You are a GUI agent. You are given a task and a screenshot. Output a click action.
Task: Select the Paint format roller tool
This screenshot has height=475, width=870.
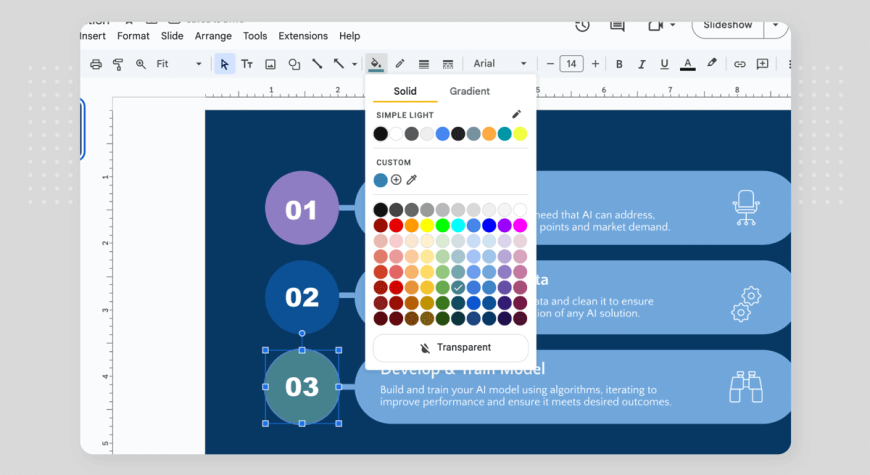pyautogui.click(x=118, y=64)
